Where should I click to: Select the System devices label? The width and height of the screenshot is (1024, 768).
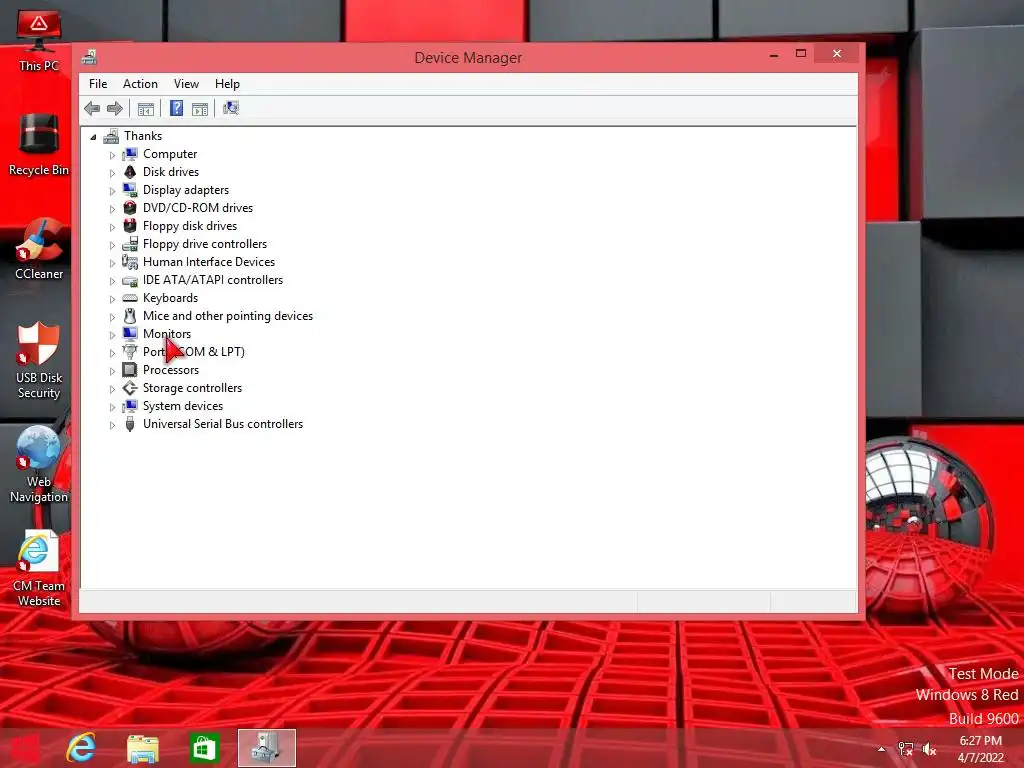(x=183, y=406)
